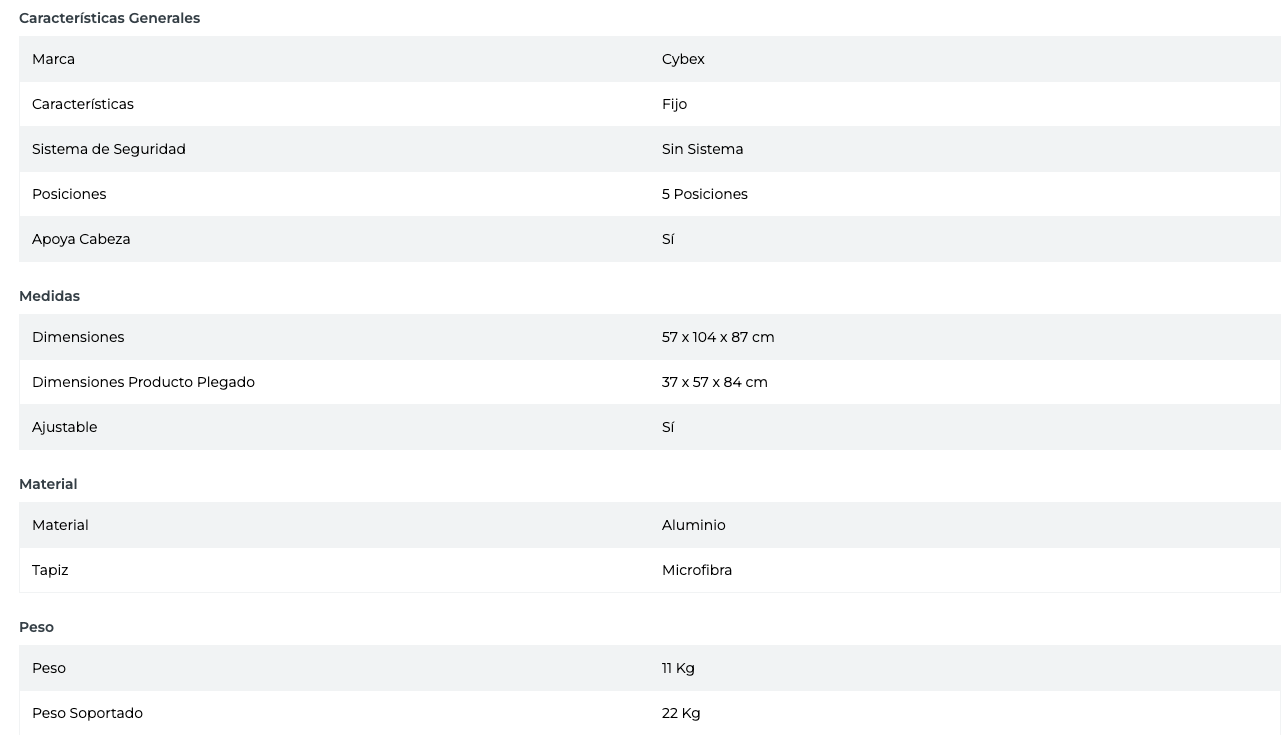Image resolution: width=1282 pixels, height=735 pixels.
Task: Click the Sin Sistema value
Action: click(702, 149)
